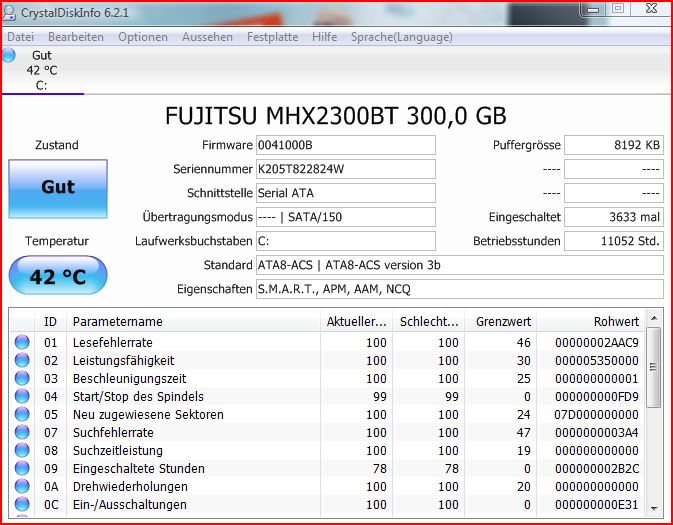Click the Eigenschaften field S.M.A.R.T., APM, AAM, NCQ
The height and width of the screenshot is (525, 673).
coord(460,289)
